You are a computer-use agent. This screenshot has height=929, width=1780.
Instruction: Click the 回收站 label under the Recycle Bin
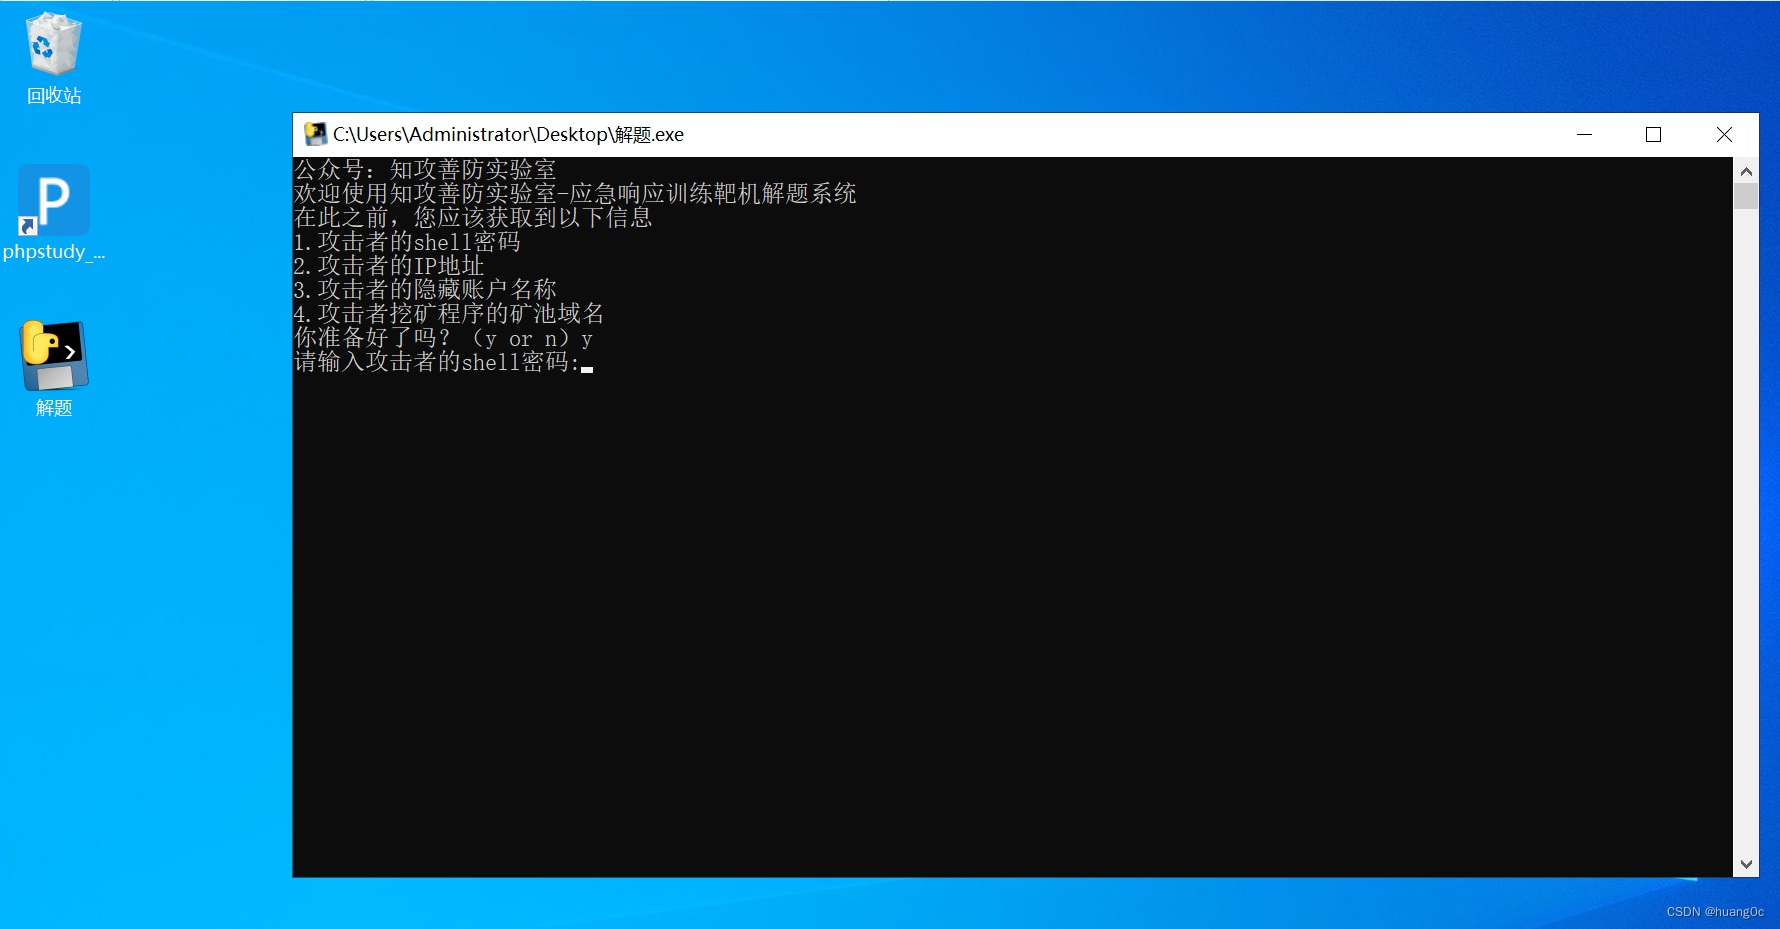tap(54, 96)
